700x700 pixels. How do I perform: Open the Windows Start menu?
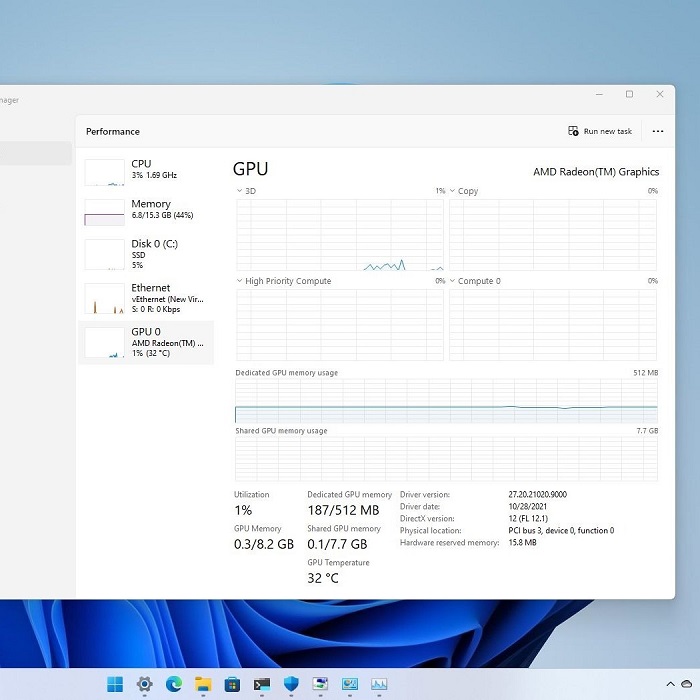click(x=115, y=684)
